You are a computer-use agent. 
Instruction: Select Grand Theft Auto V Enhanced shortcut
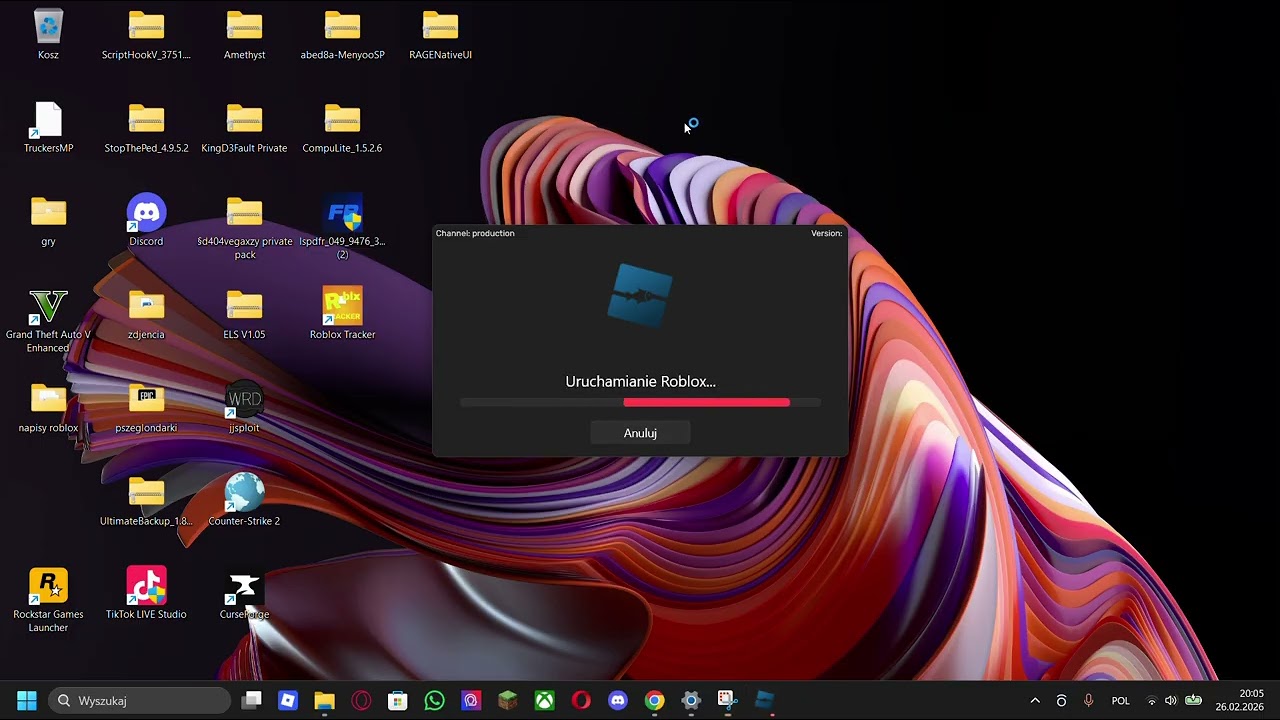point(48,321)
